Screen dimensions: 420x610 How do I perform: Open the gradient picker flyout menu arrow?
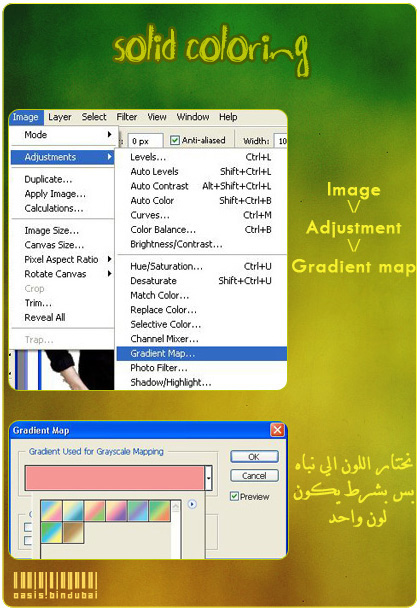[192, 504]
